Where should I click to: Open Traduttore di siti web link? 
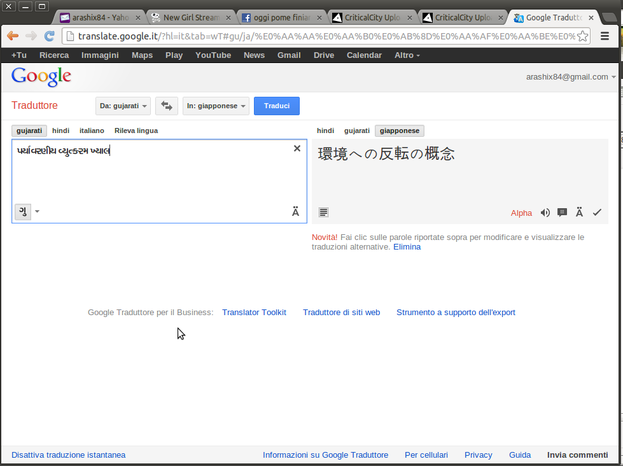tap(341, 312)
